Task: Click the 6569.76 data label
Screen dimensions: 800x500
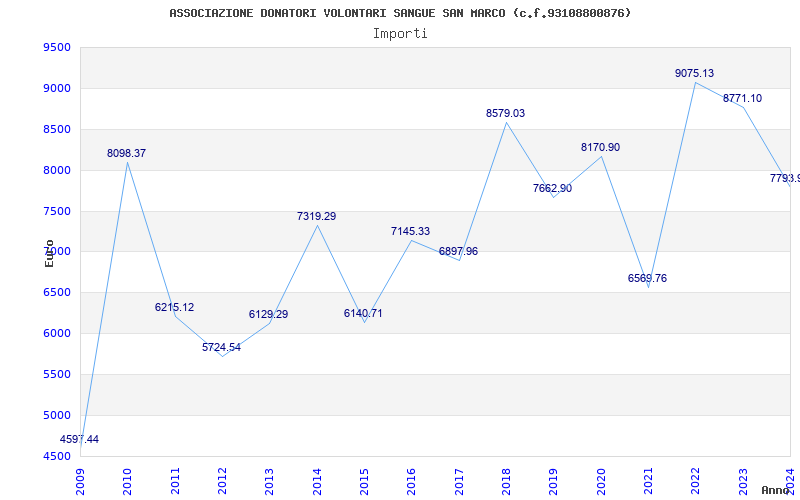Action: tap(647, 279)
